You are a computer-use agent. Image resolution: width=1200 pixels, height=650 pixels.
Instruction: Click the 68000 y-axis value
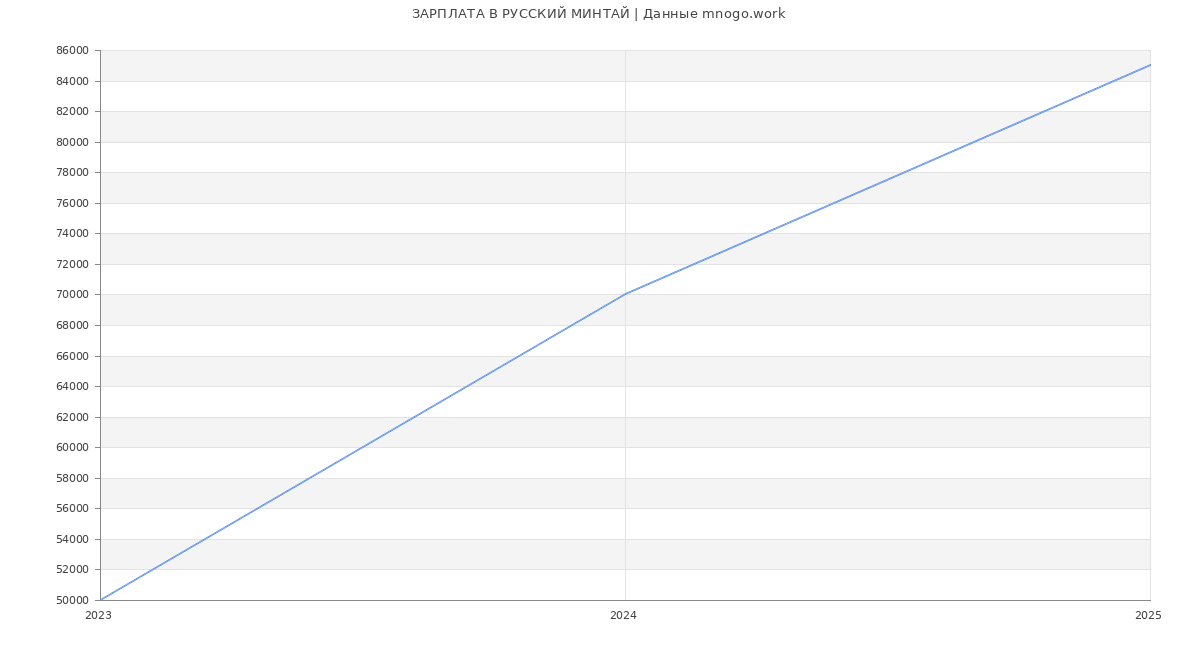tap(72, 325)
